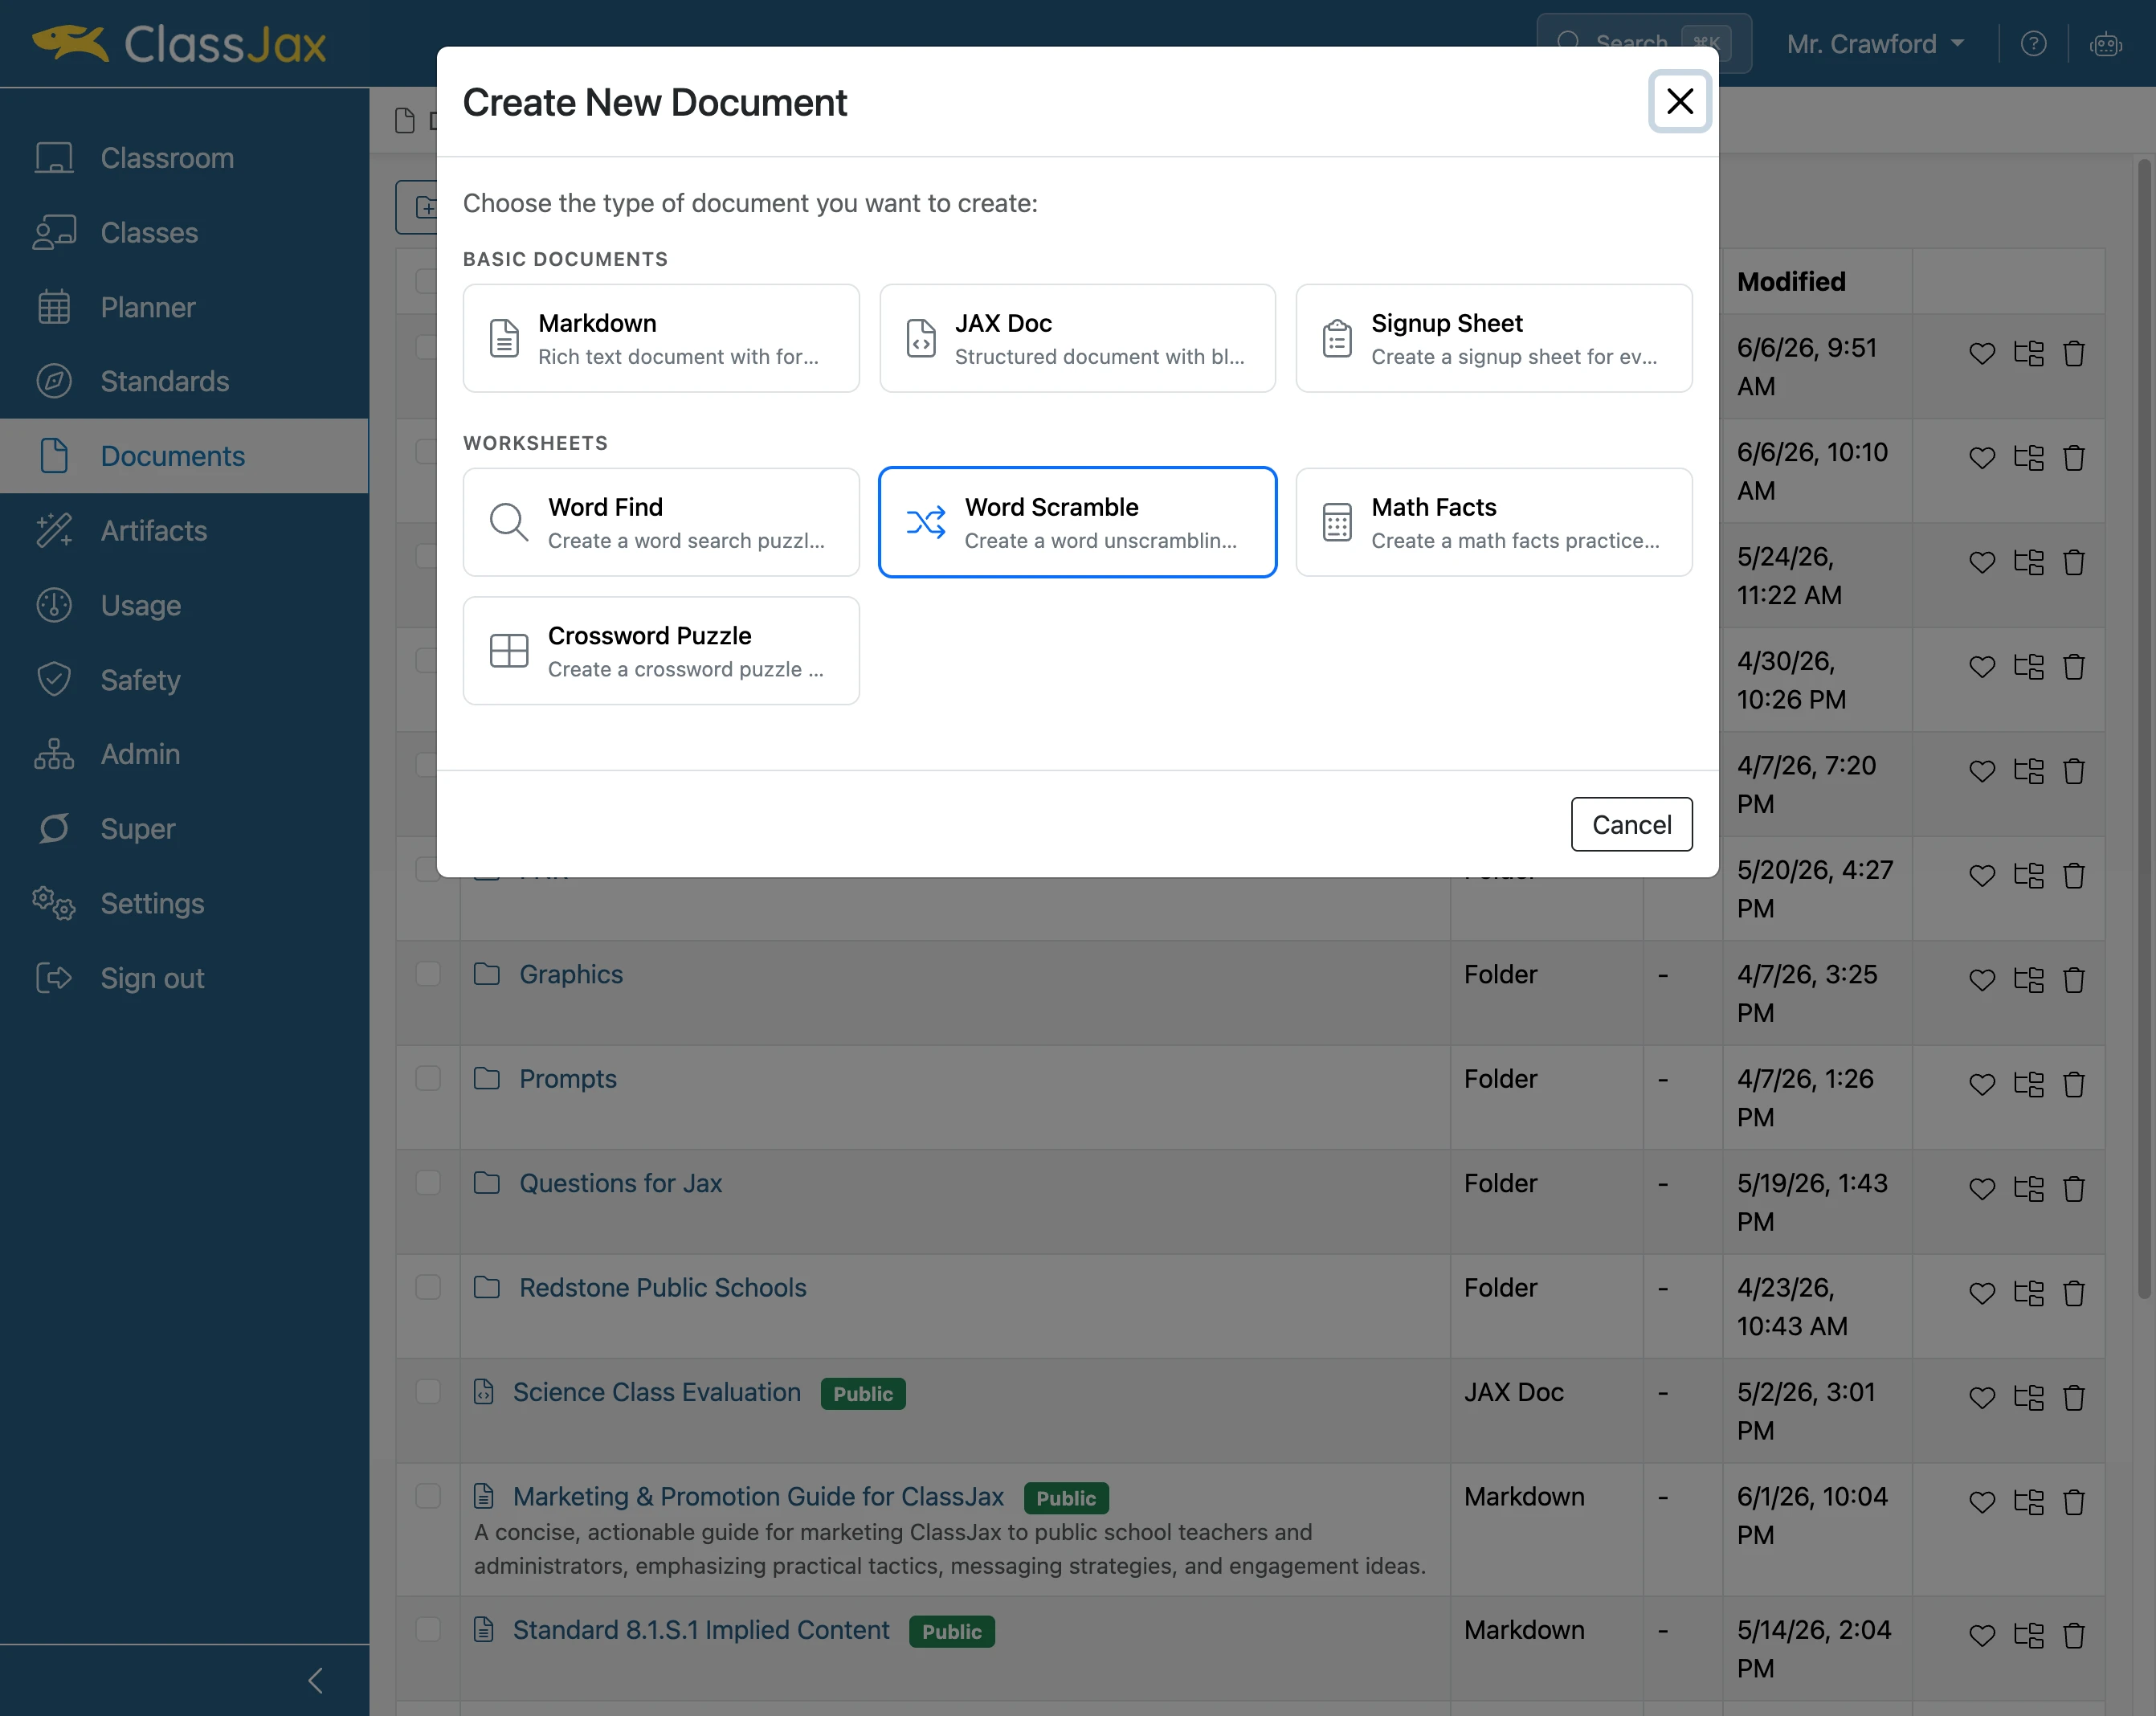
Task: Click the ClassJax logo
Action: [x=180, y=44]
